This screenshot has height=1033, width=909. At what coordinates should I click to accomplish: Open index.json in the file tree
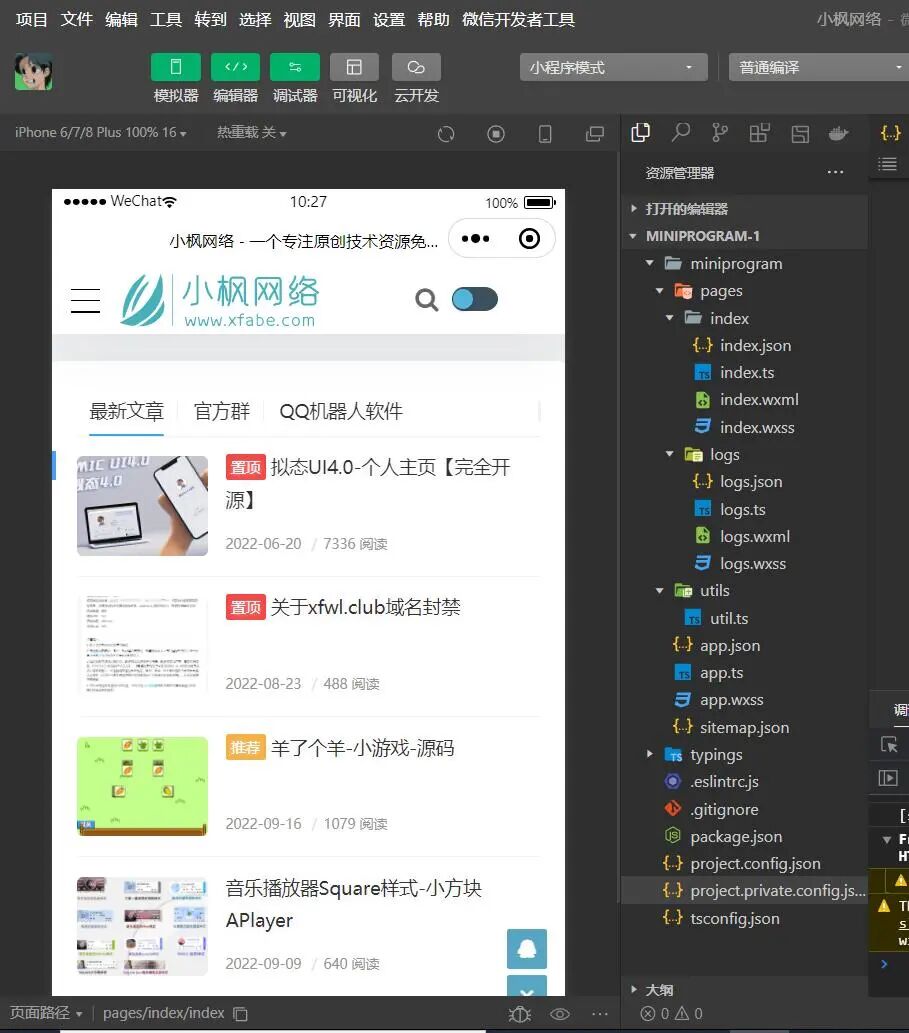click(x=744, y=345)
